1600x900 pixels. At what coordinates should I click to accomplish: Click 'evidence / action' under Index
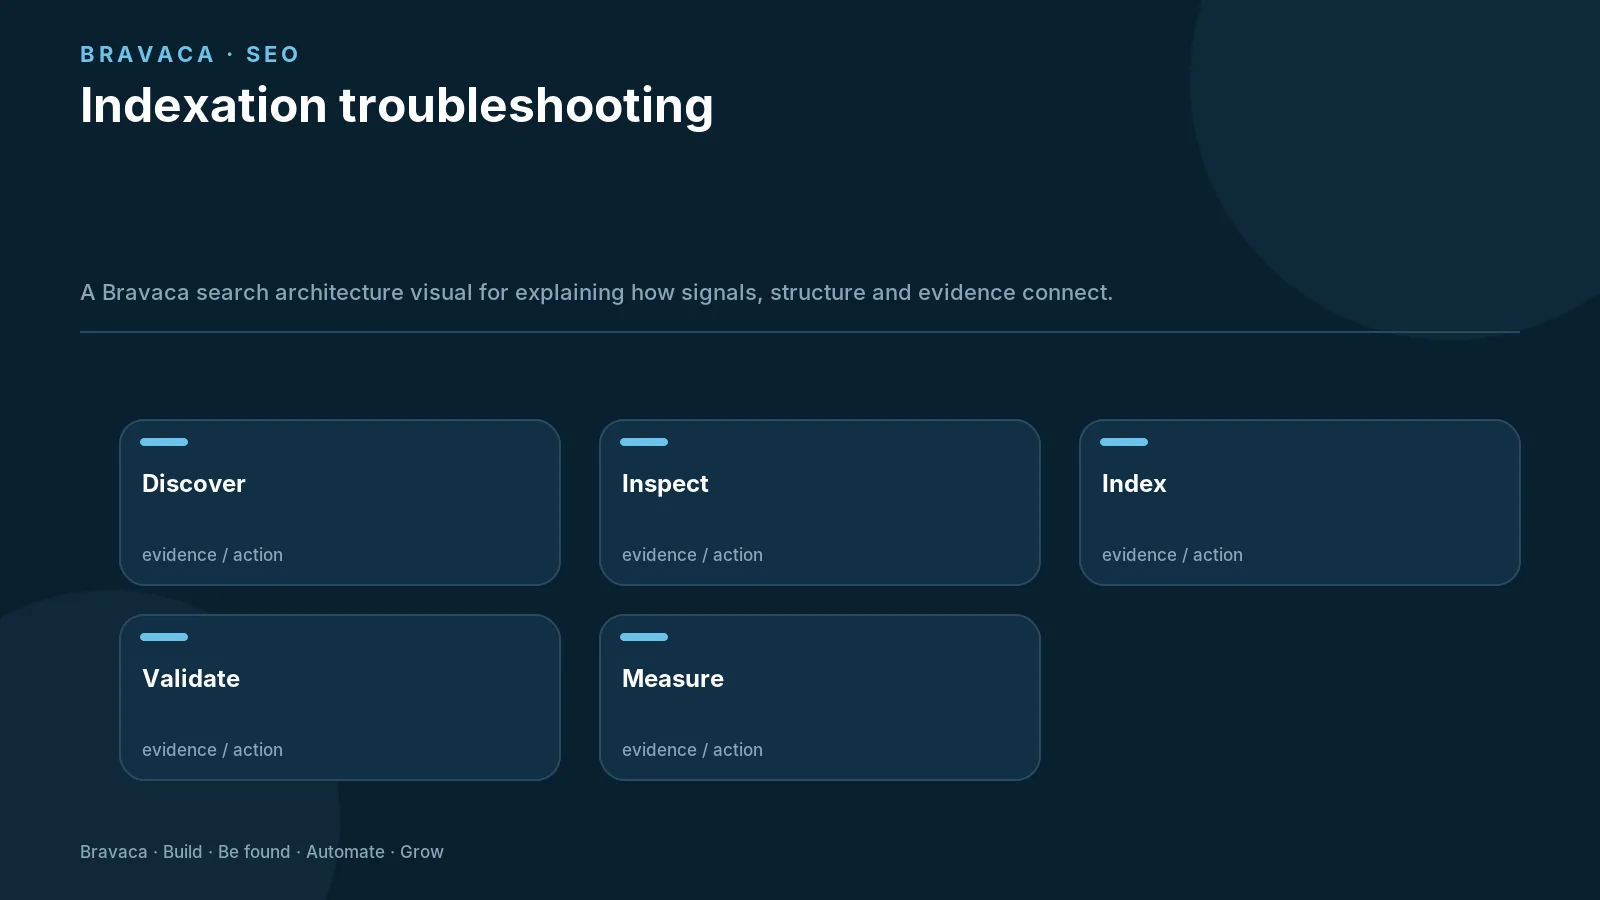[1172, 555]
